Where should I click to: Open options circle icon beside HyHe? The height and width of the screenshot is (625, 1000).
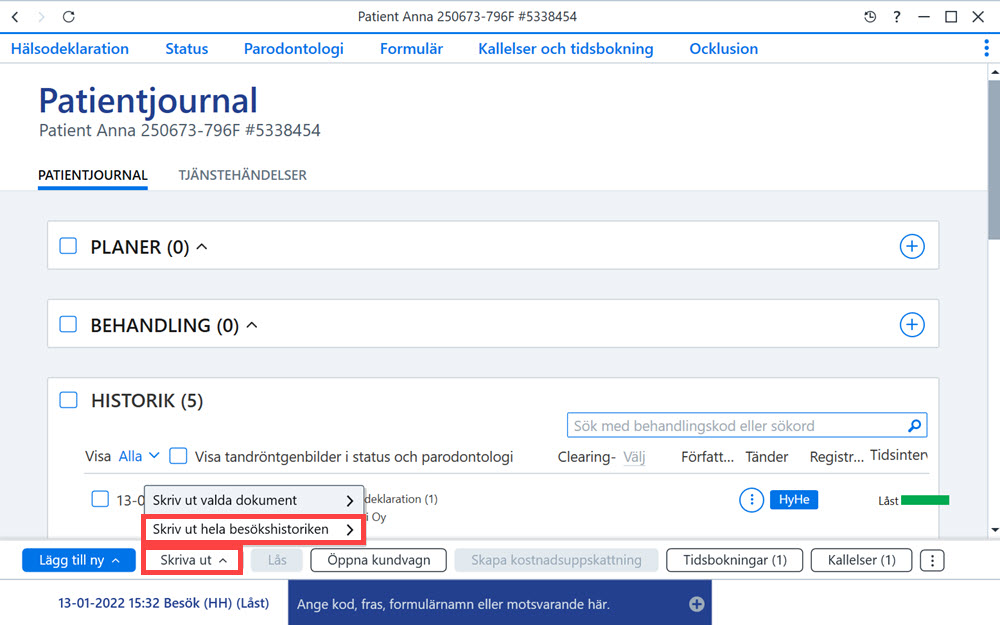coord(751,500)
